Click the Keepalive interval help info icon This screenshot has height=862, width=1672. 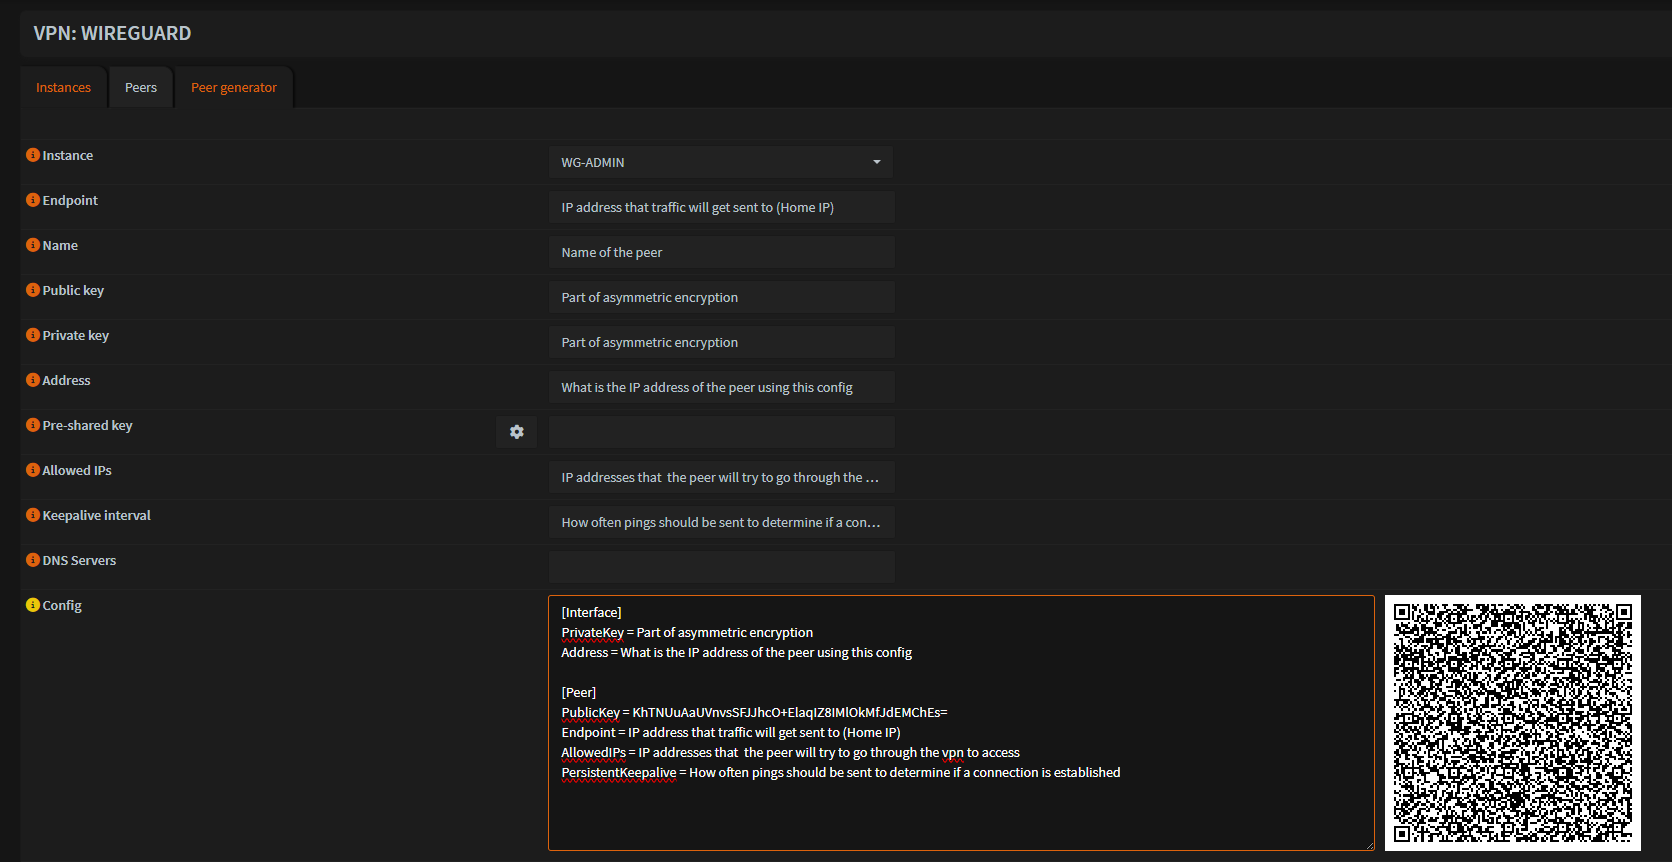(x=33, y=515)
